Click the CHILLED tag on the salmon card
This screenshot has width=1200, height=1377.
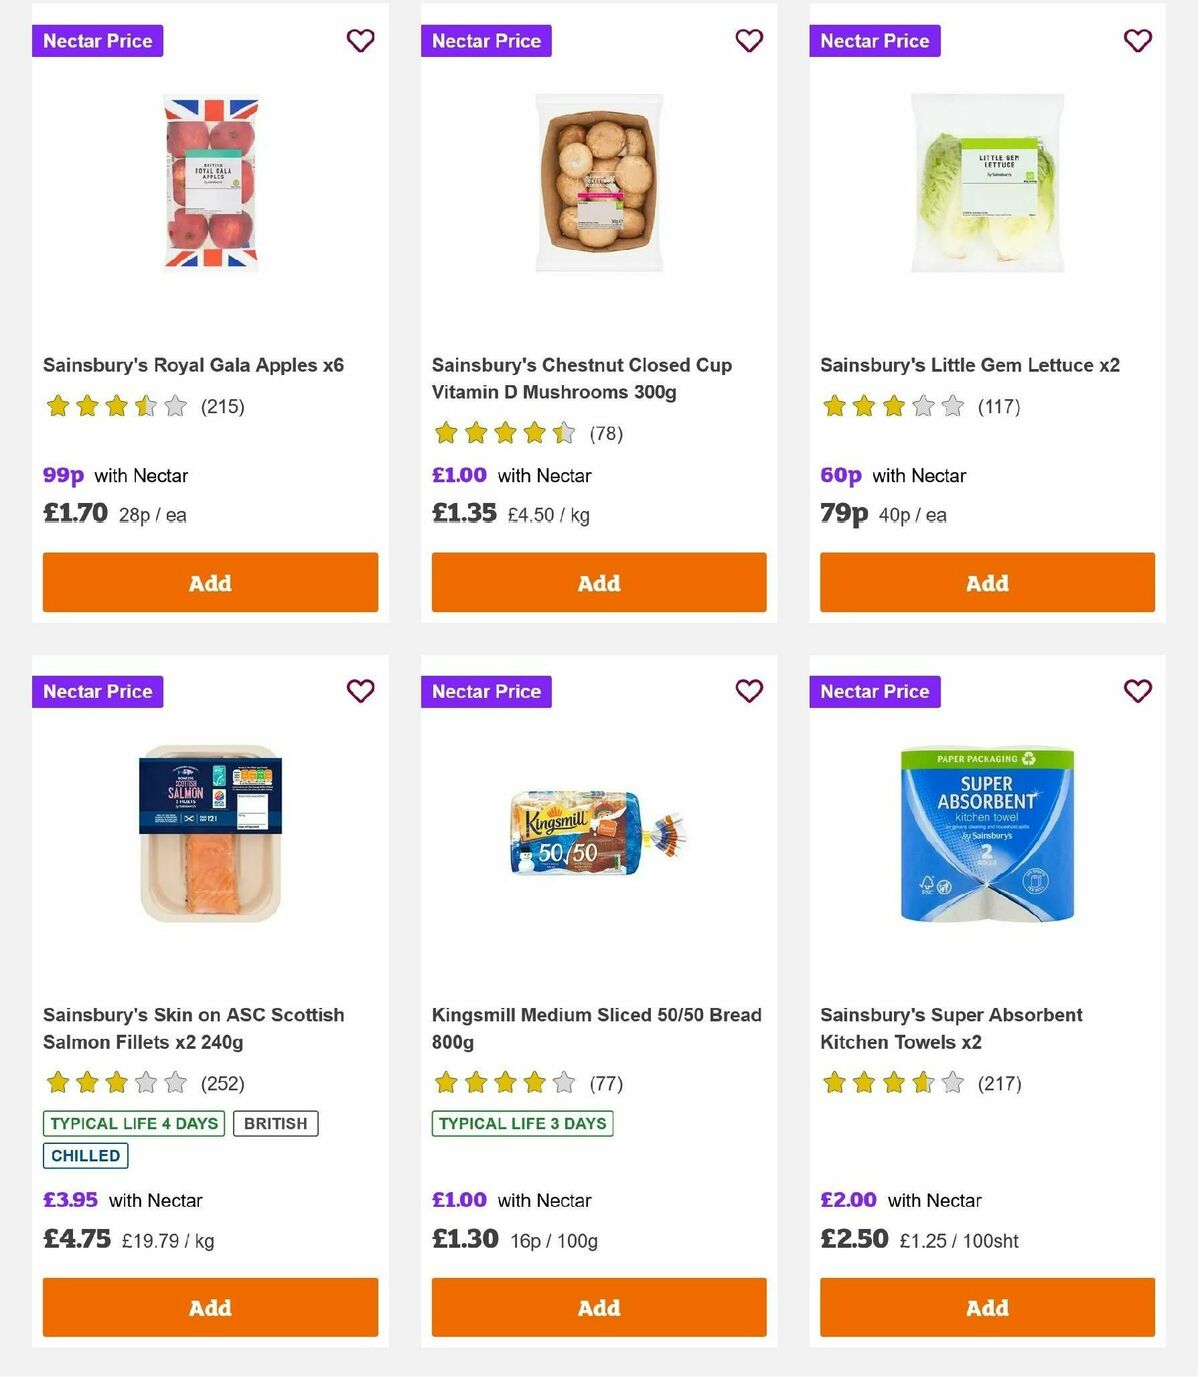click(x=85, y=1155)
